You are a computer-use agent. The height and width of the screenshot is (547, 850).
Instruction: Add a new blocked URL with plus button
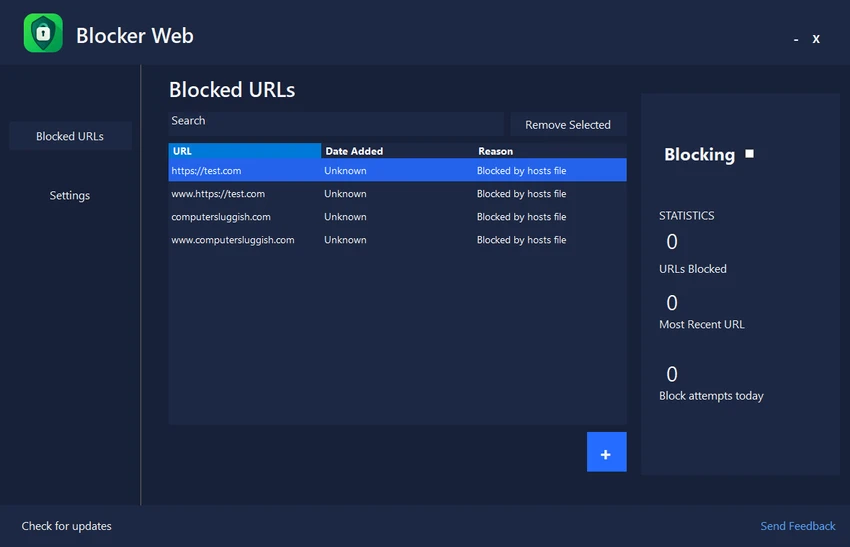pyautogui.click(x=606, y=452)
